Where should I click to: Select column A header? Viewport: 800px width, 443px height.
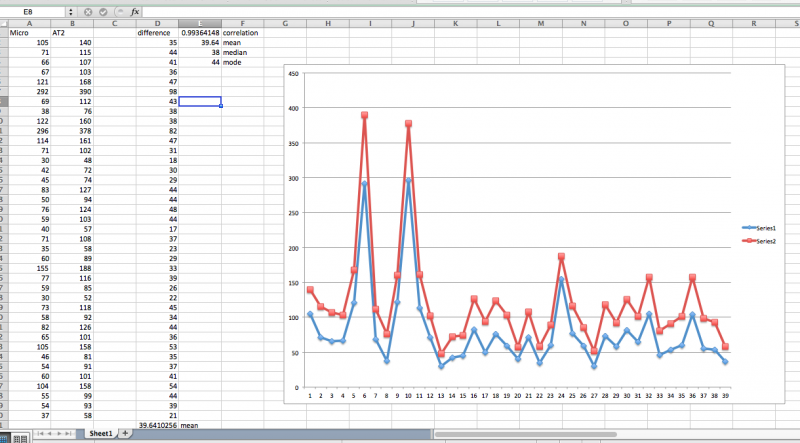click(x=29, y=22)
